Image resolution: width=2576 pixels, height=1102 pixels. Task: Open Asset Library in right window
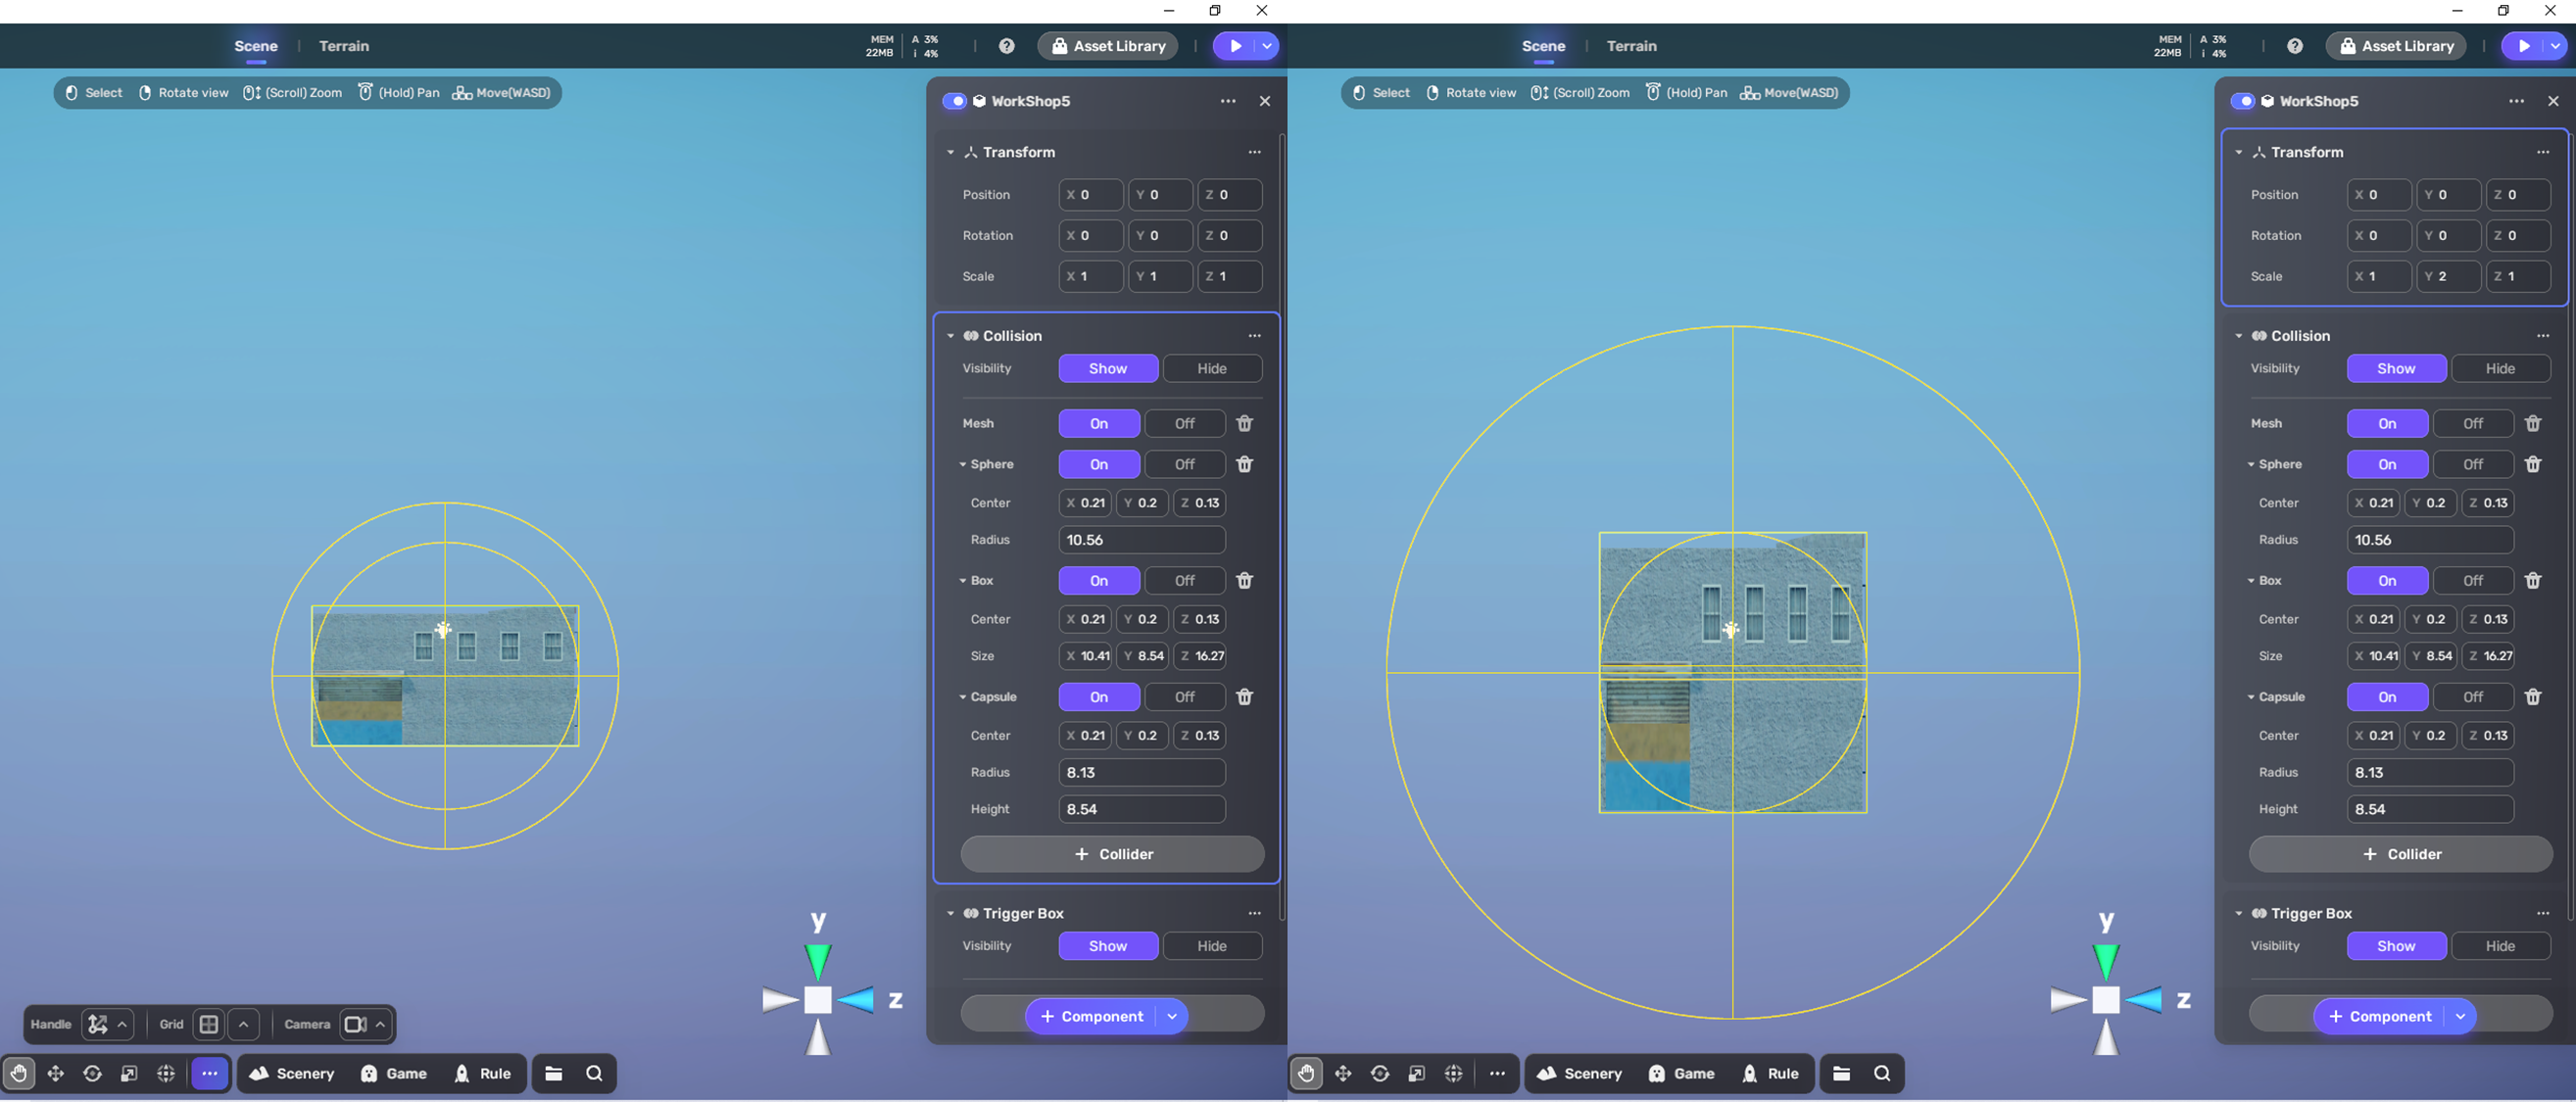click(2396, 46)
